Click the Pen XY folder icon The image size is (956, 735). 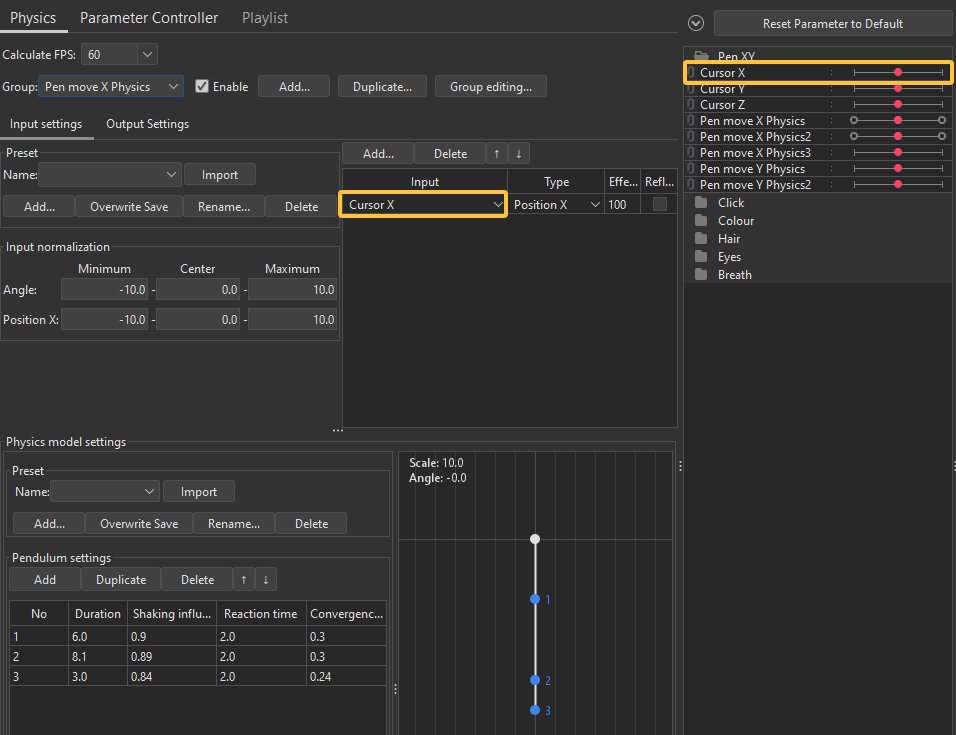[x=702, y=56]
